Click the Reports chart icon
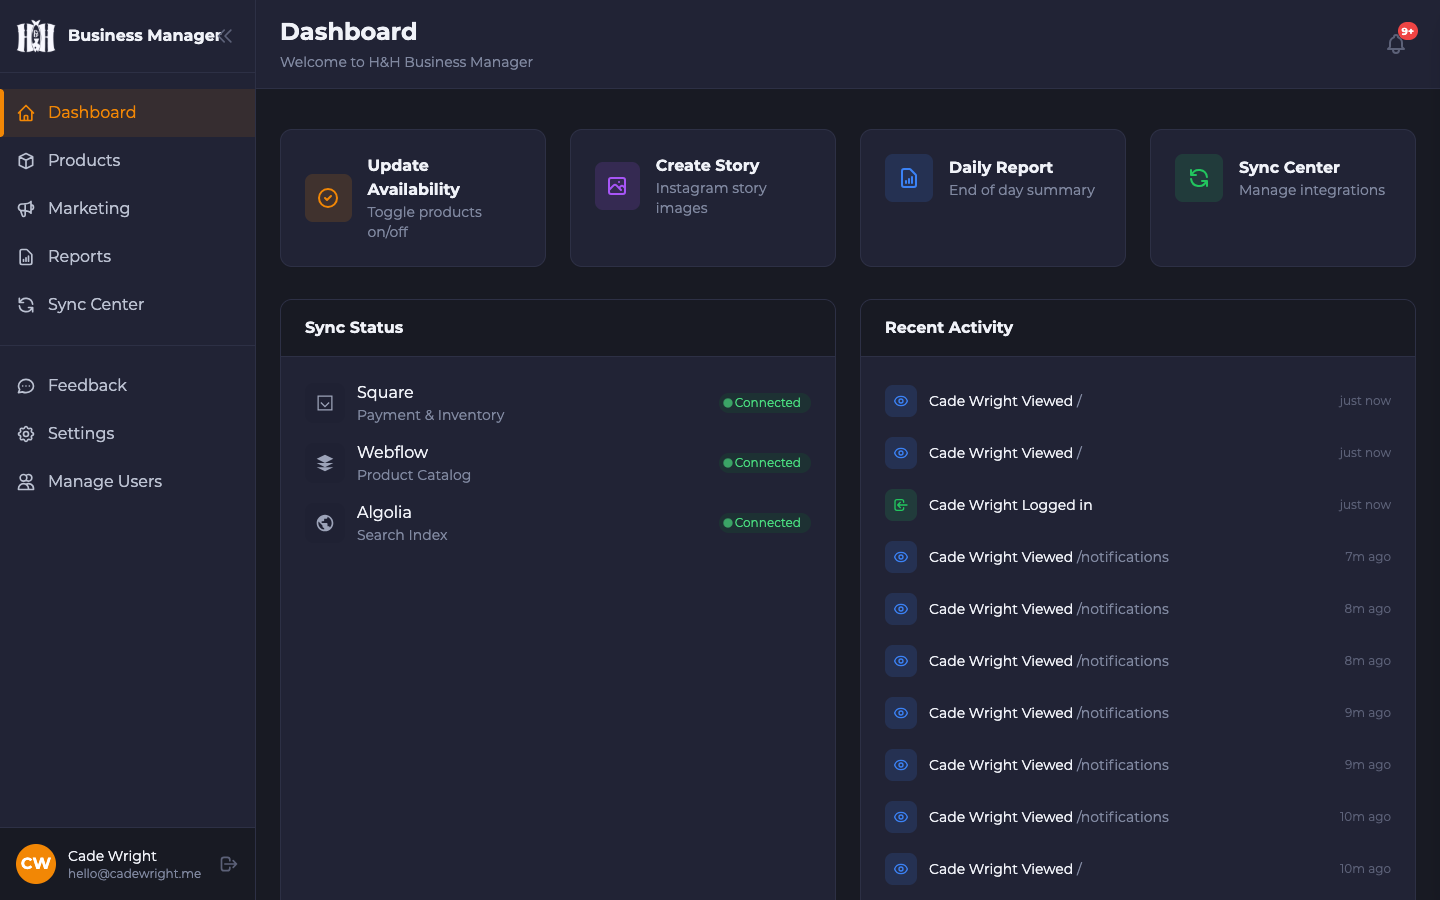Image resolution: width=1440 pixels, height=900 pixels. 26,257
